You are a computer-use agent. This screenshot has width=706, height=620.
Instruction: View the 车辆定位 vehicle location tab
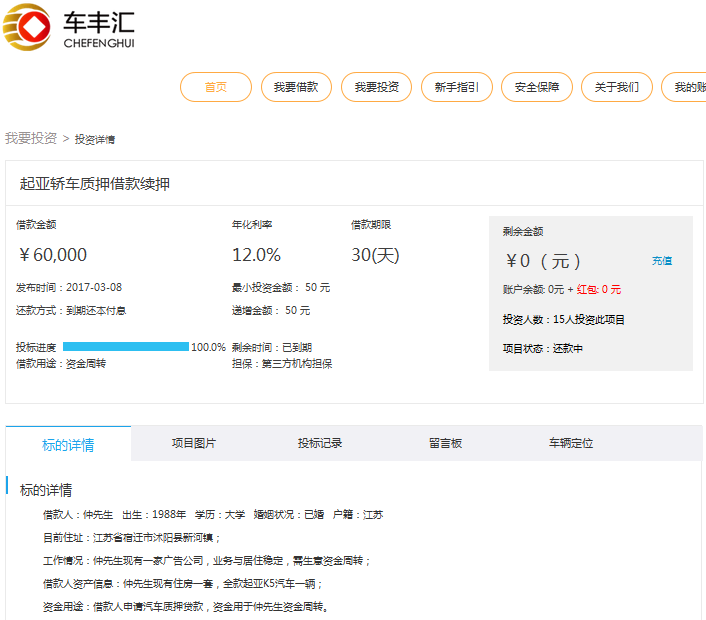(570, 443)
